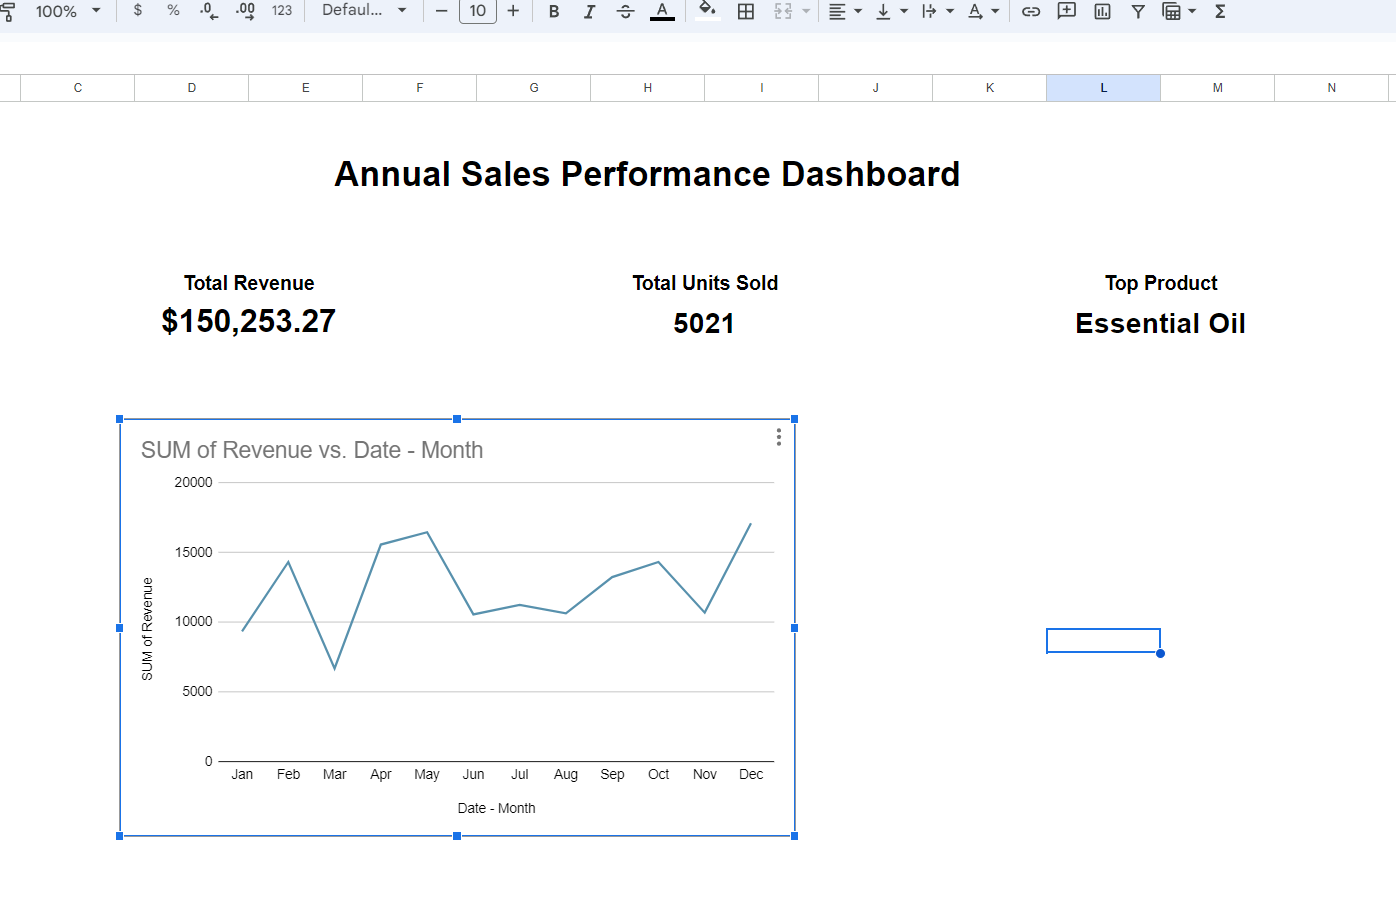Select column F header

[x=420, y=88]
